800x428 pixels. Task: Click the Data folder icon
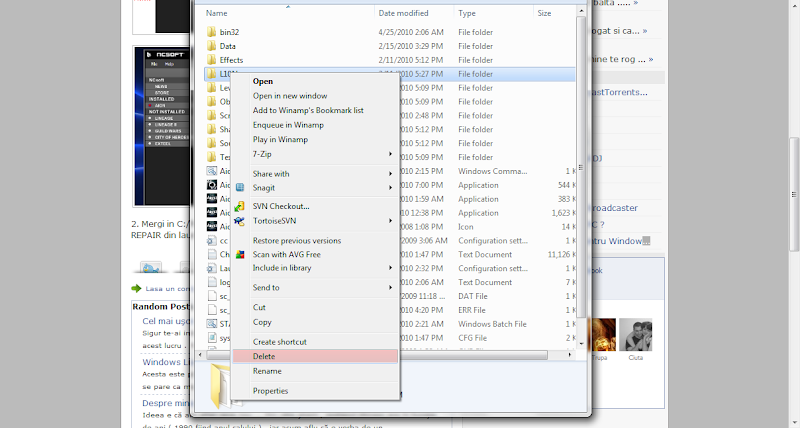(212, 46)
